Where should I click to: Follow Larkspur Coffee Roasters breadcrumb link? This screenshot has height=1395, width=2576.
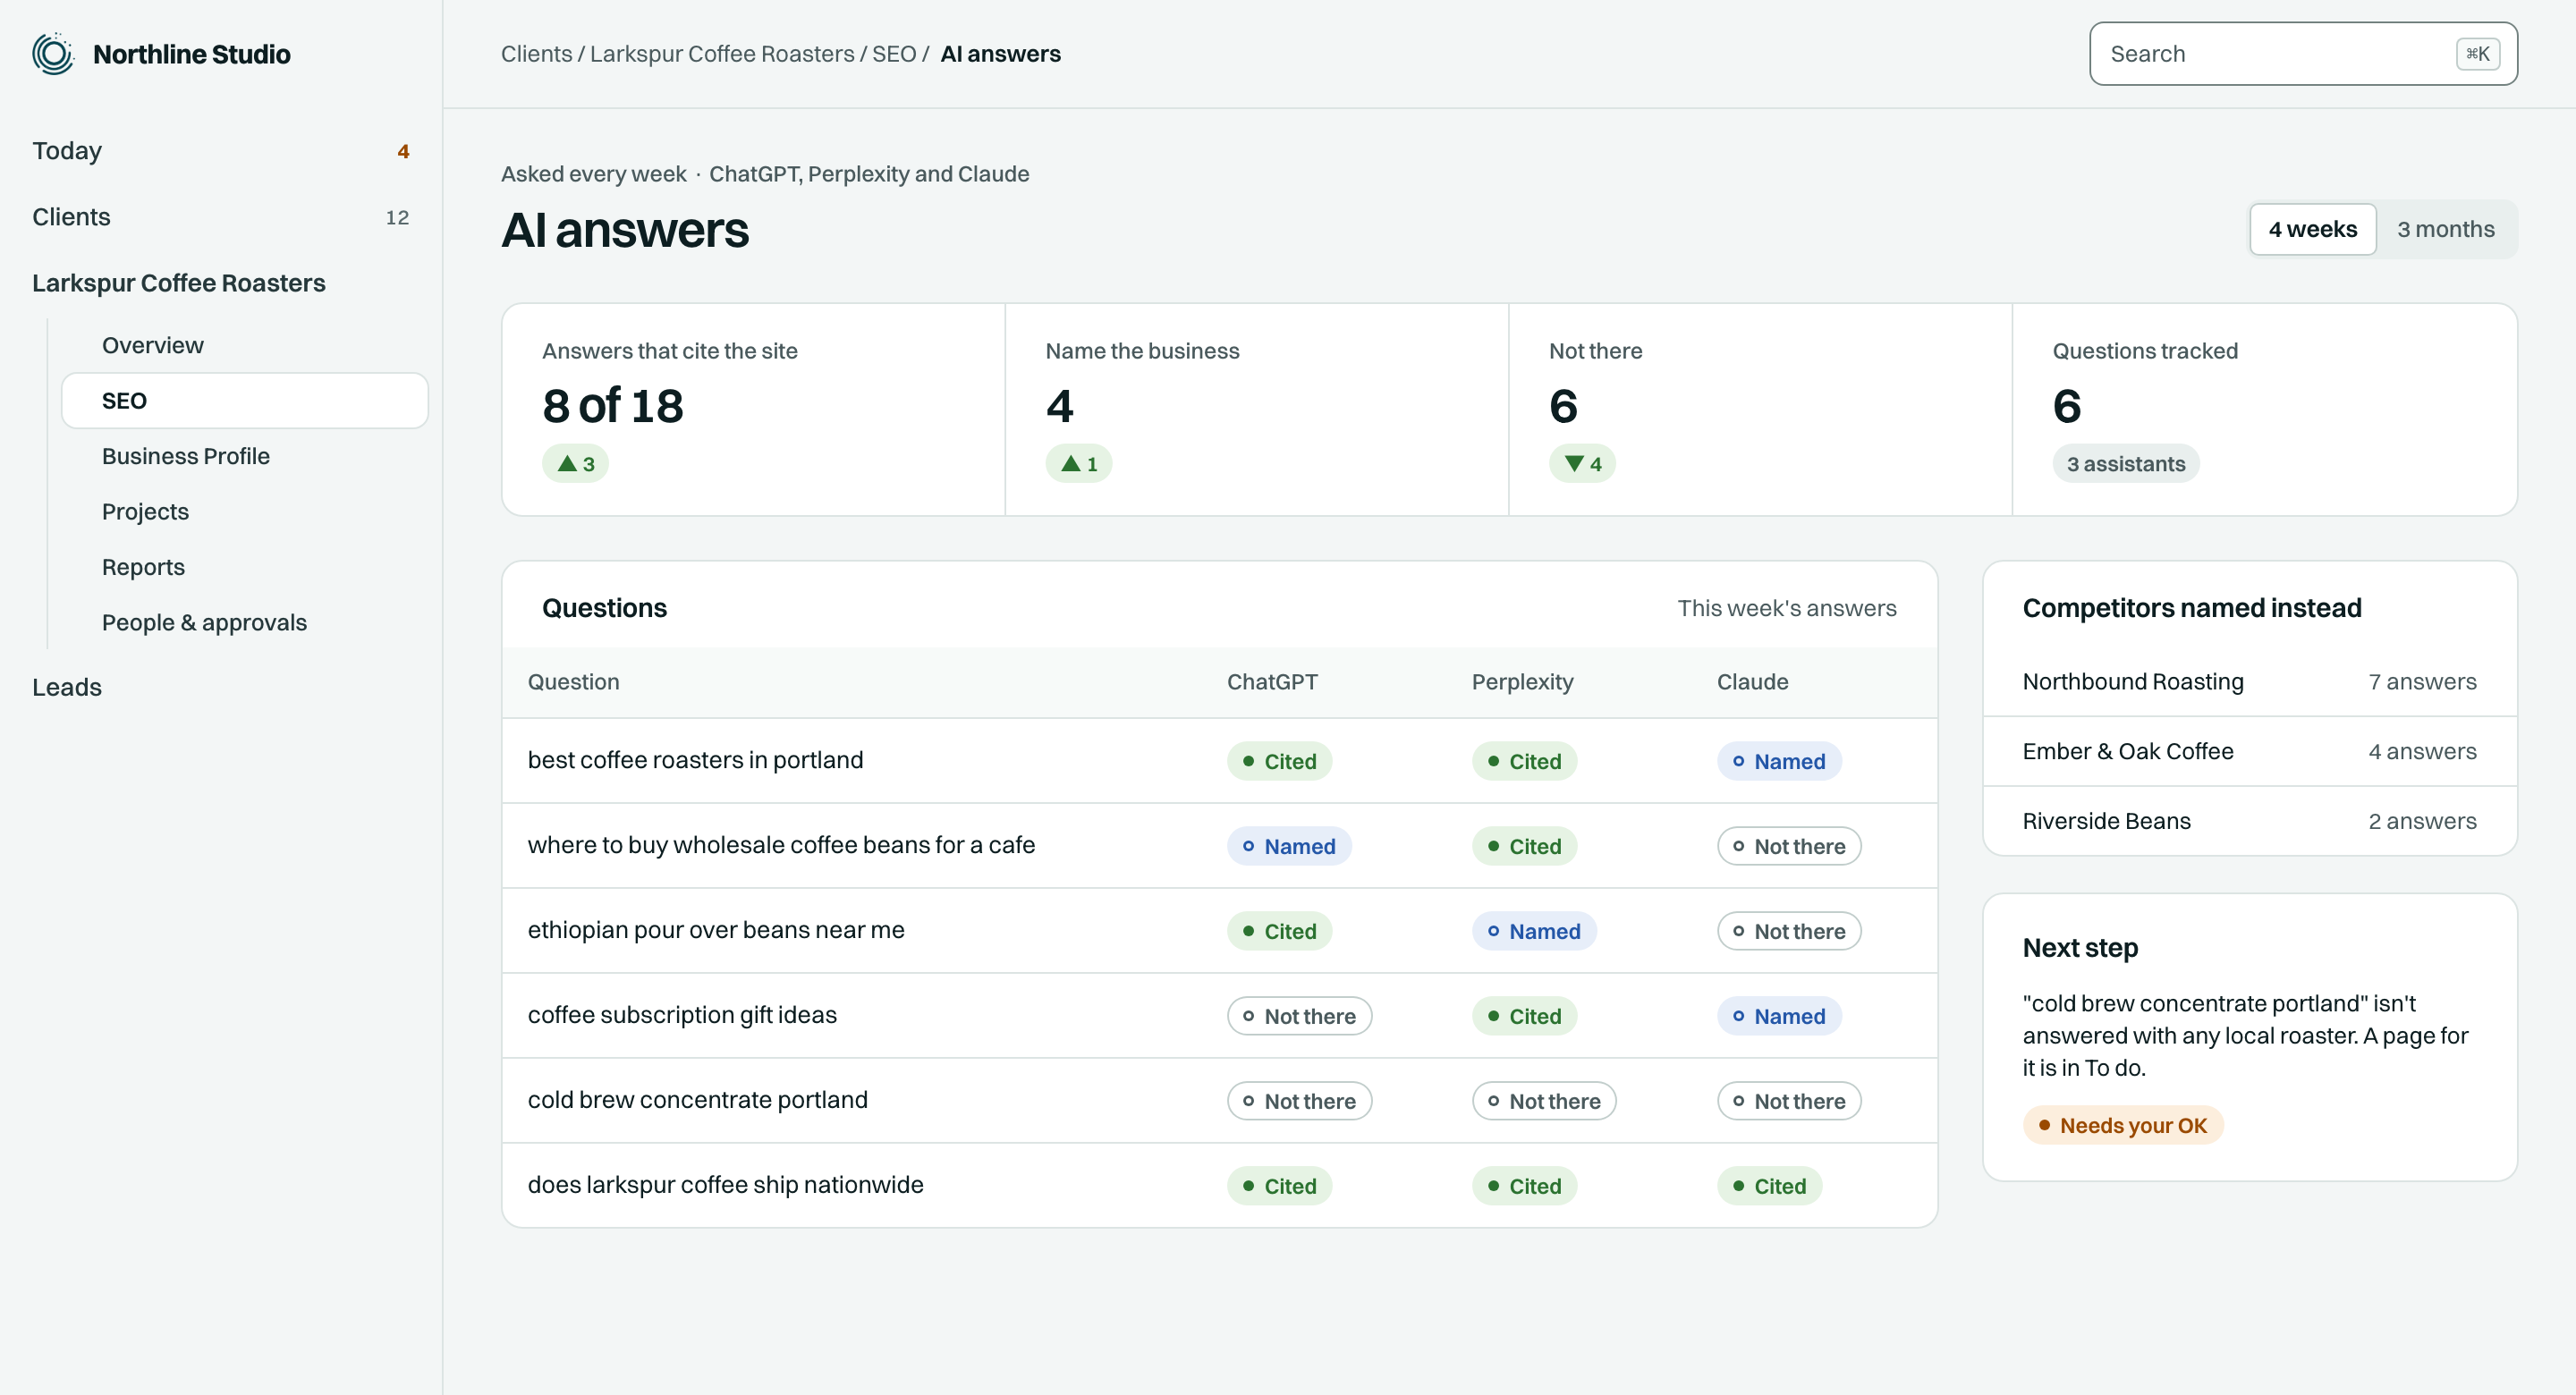[722, 54]
